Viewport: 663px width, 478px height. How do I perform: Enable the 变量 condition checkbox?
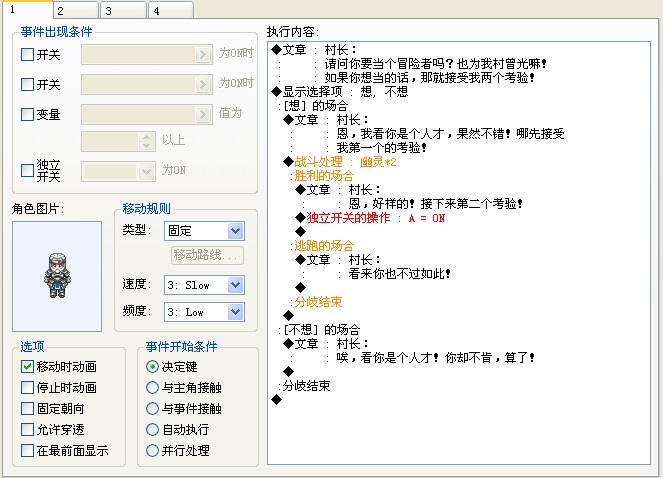[27, 114]
